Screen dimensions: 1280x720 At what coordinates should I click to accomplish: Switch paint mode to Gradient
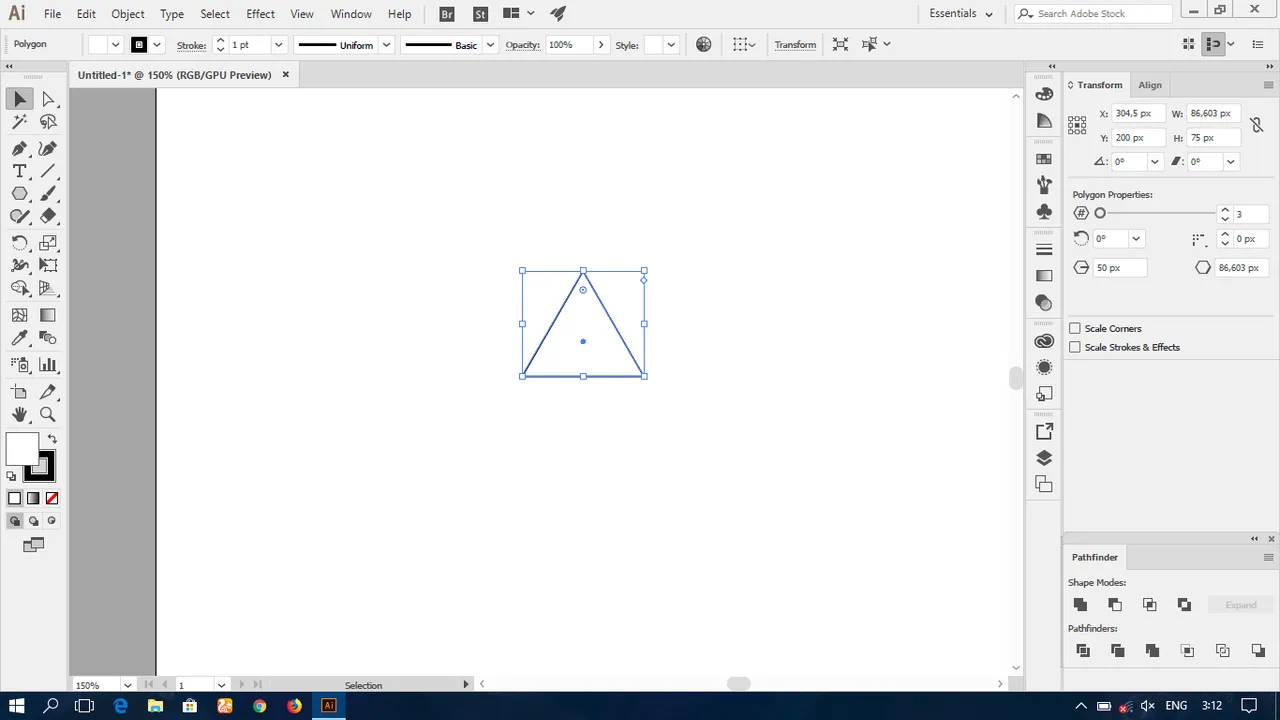(x=33, y=498)
